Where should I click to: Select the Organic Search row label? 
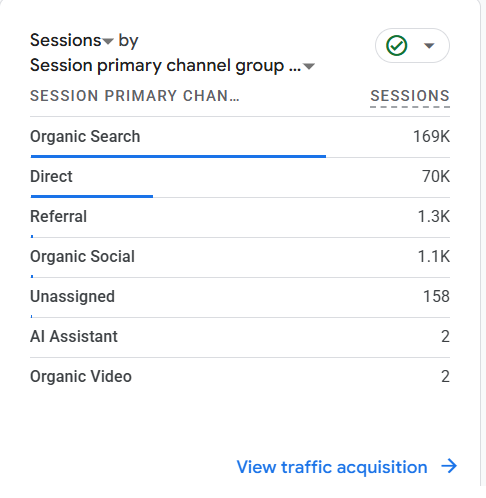point(85,136)
